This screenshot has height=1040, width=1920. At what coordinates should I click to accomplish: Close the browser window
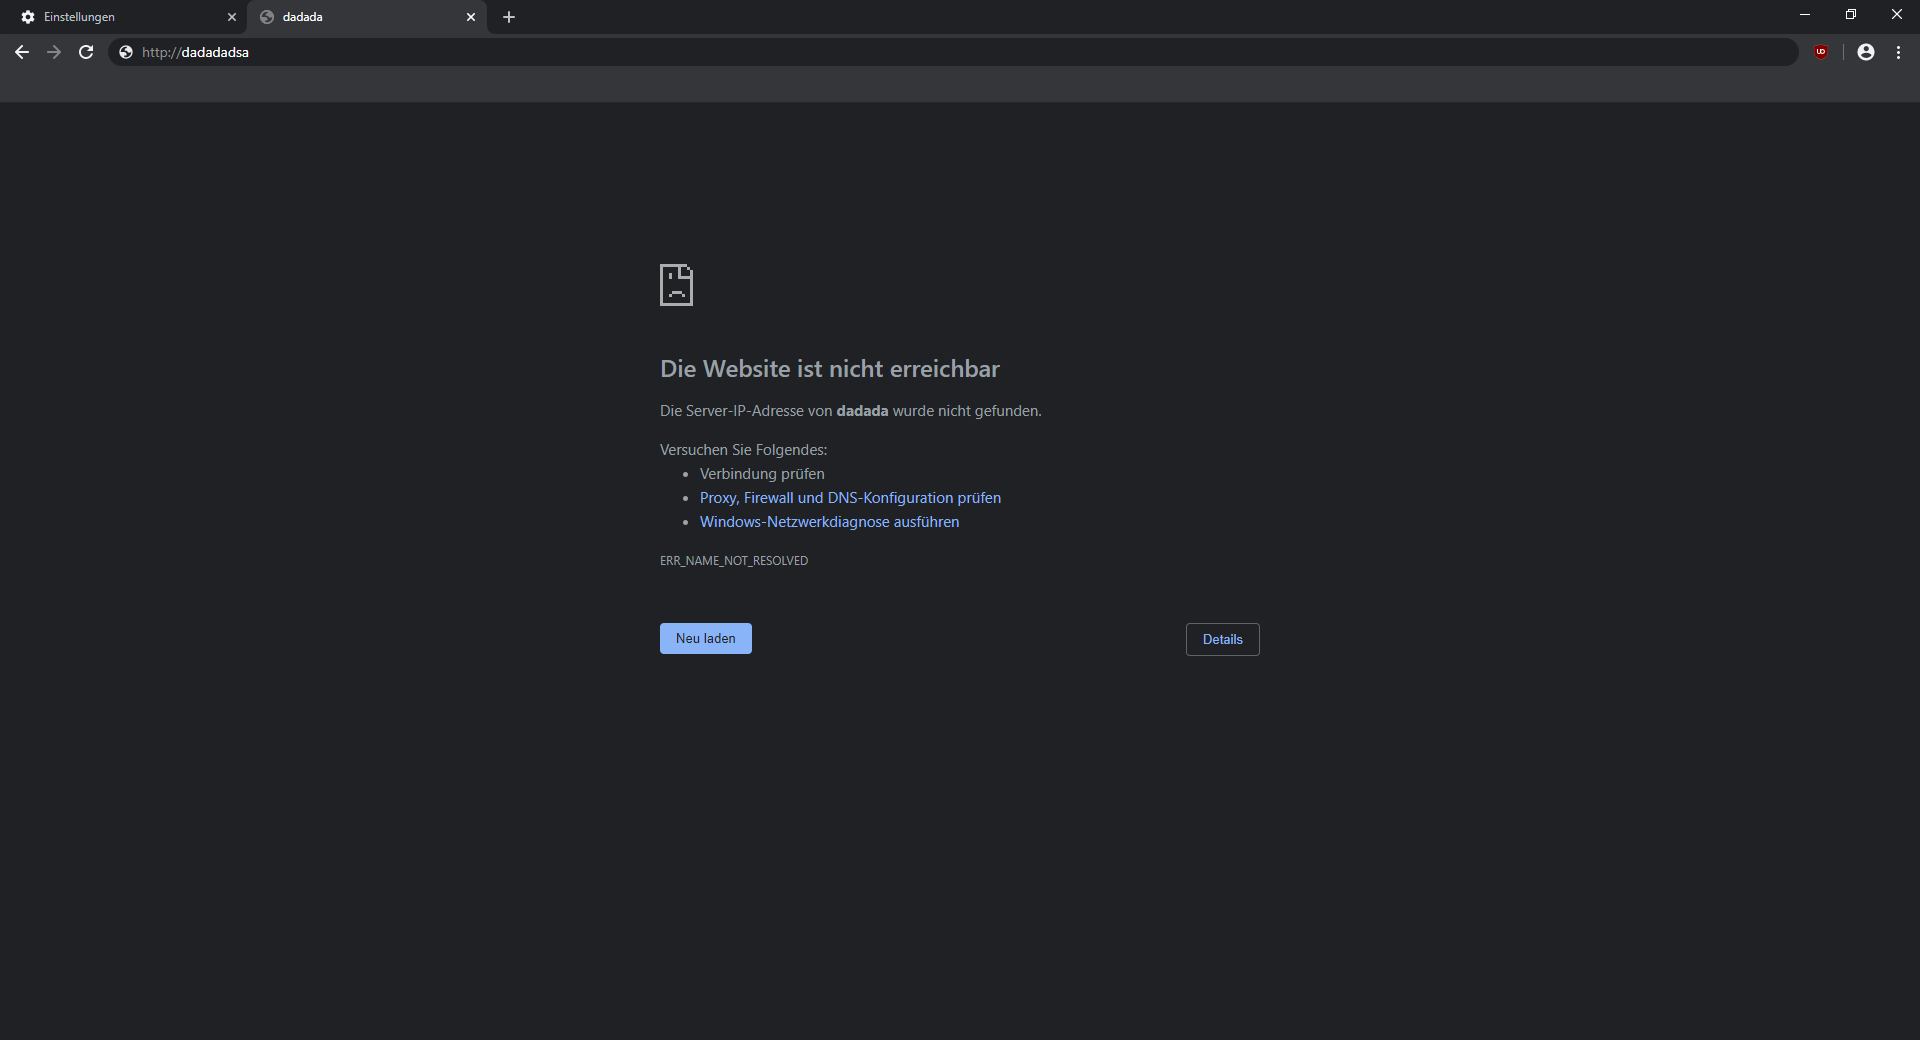click(1896, 15)
